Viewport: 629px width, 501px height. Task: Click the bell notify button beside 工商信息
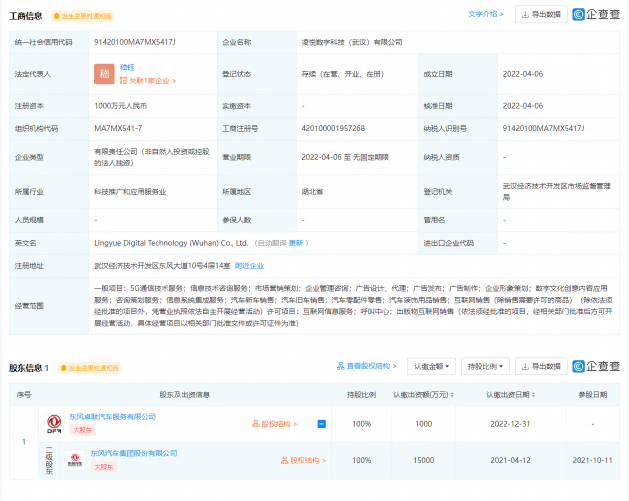click(x=82, y=16)
